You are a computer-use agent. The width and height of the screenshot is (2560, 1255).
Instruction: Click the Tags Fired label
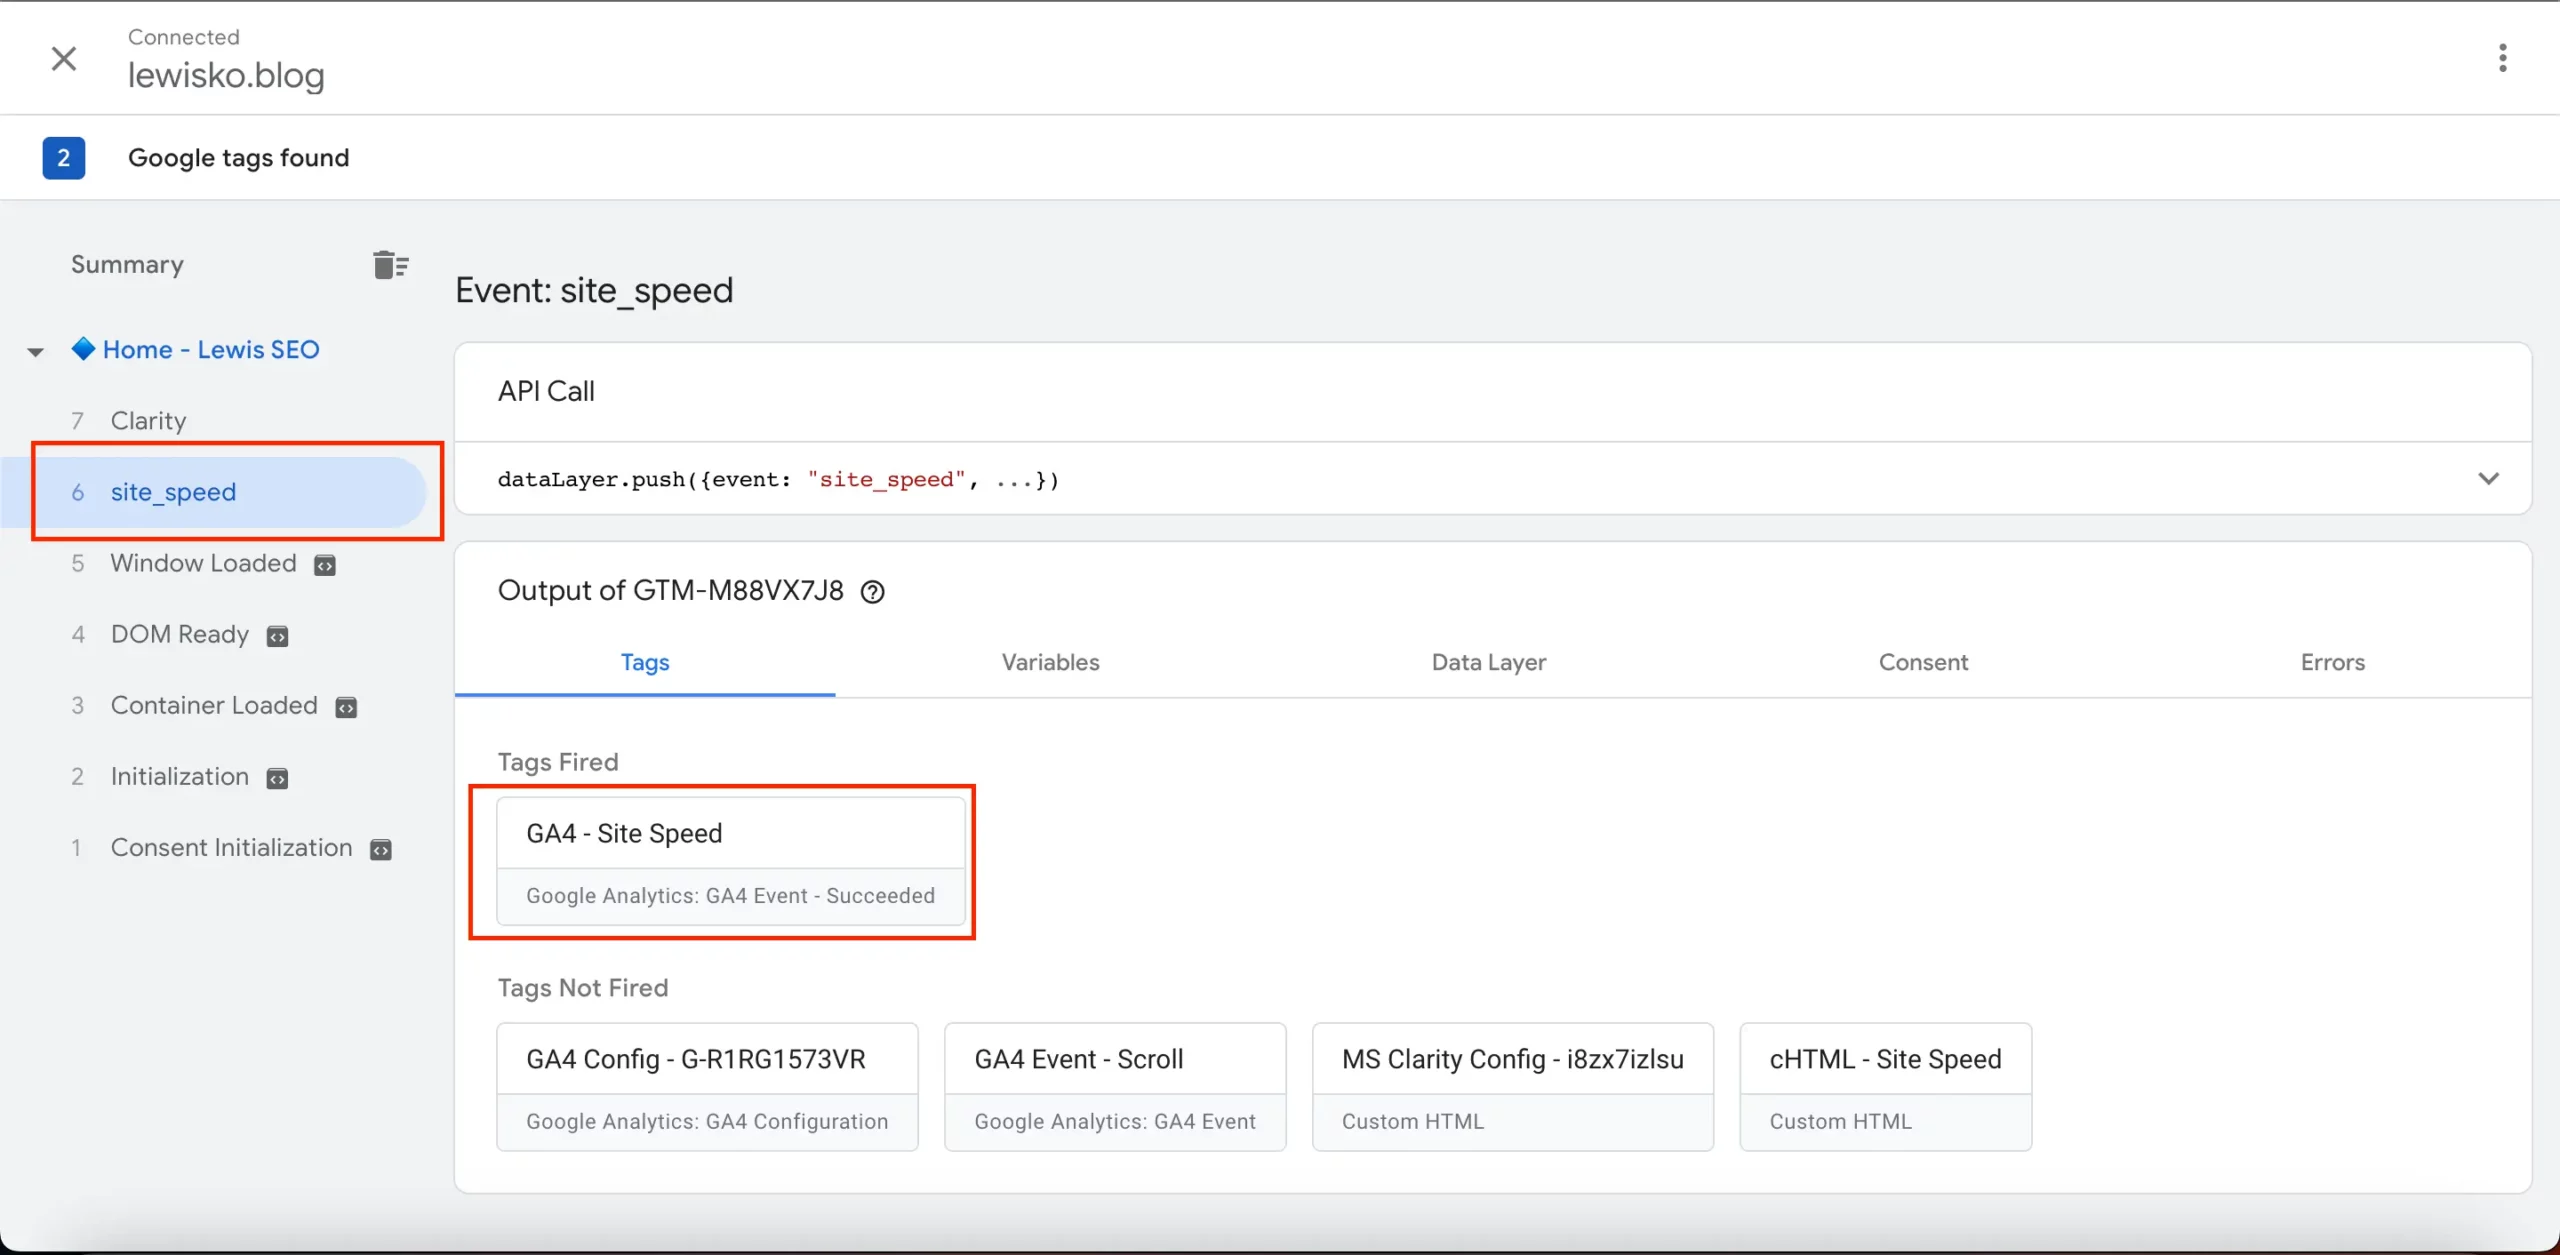(558, 762)
